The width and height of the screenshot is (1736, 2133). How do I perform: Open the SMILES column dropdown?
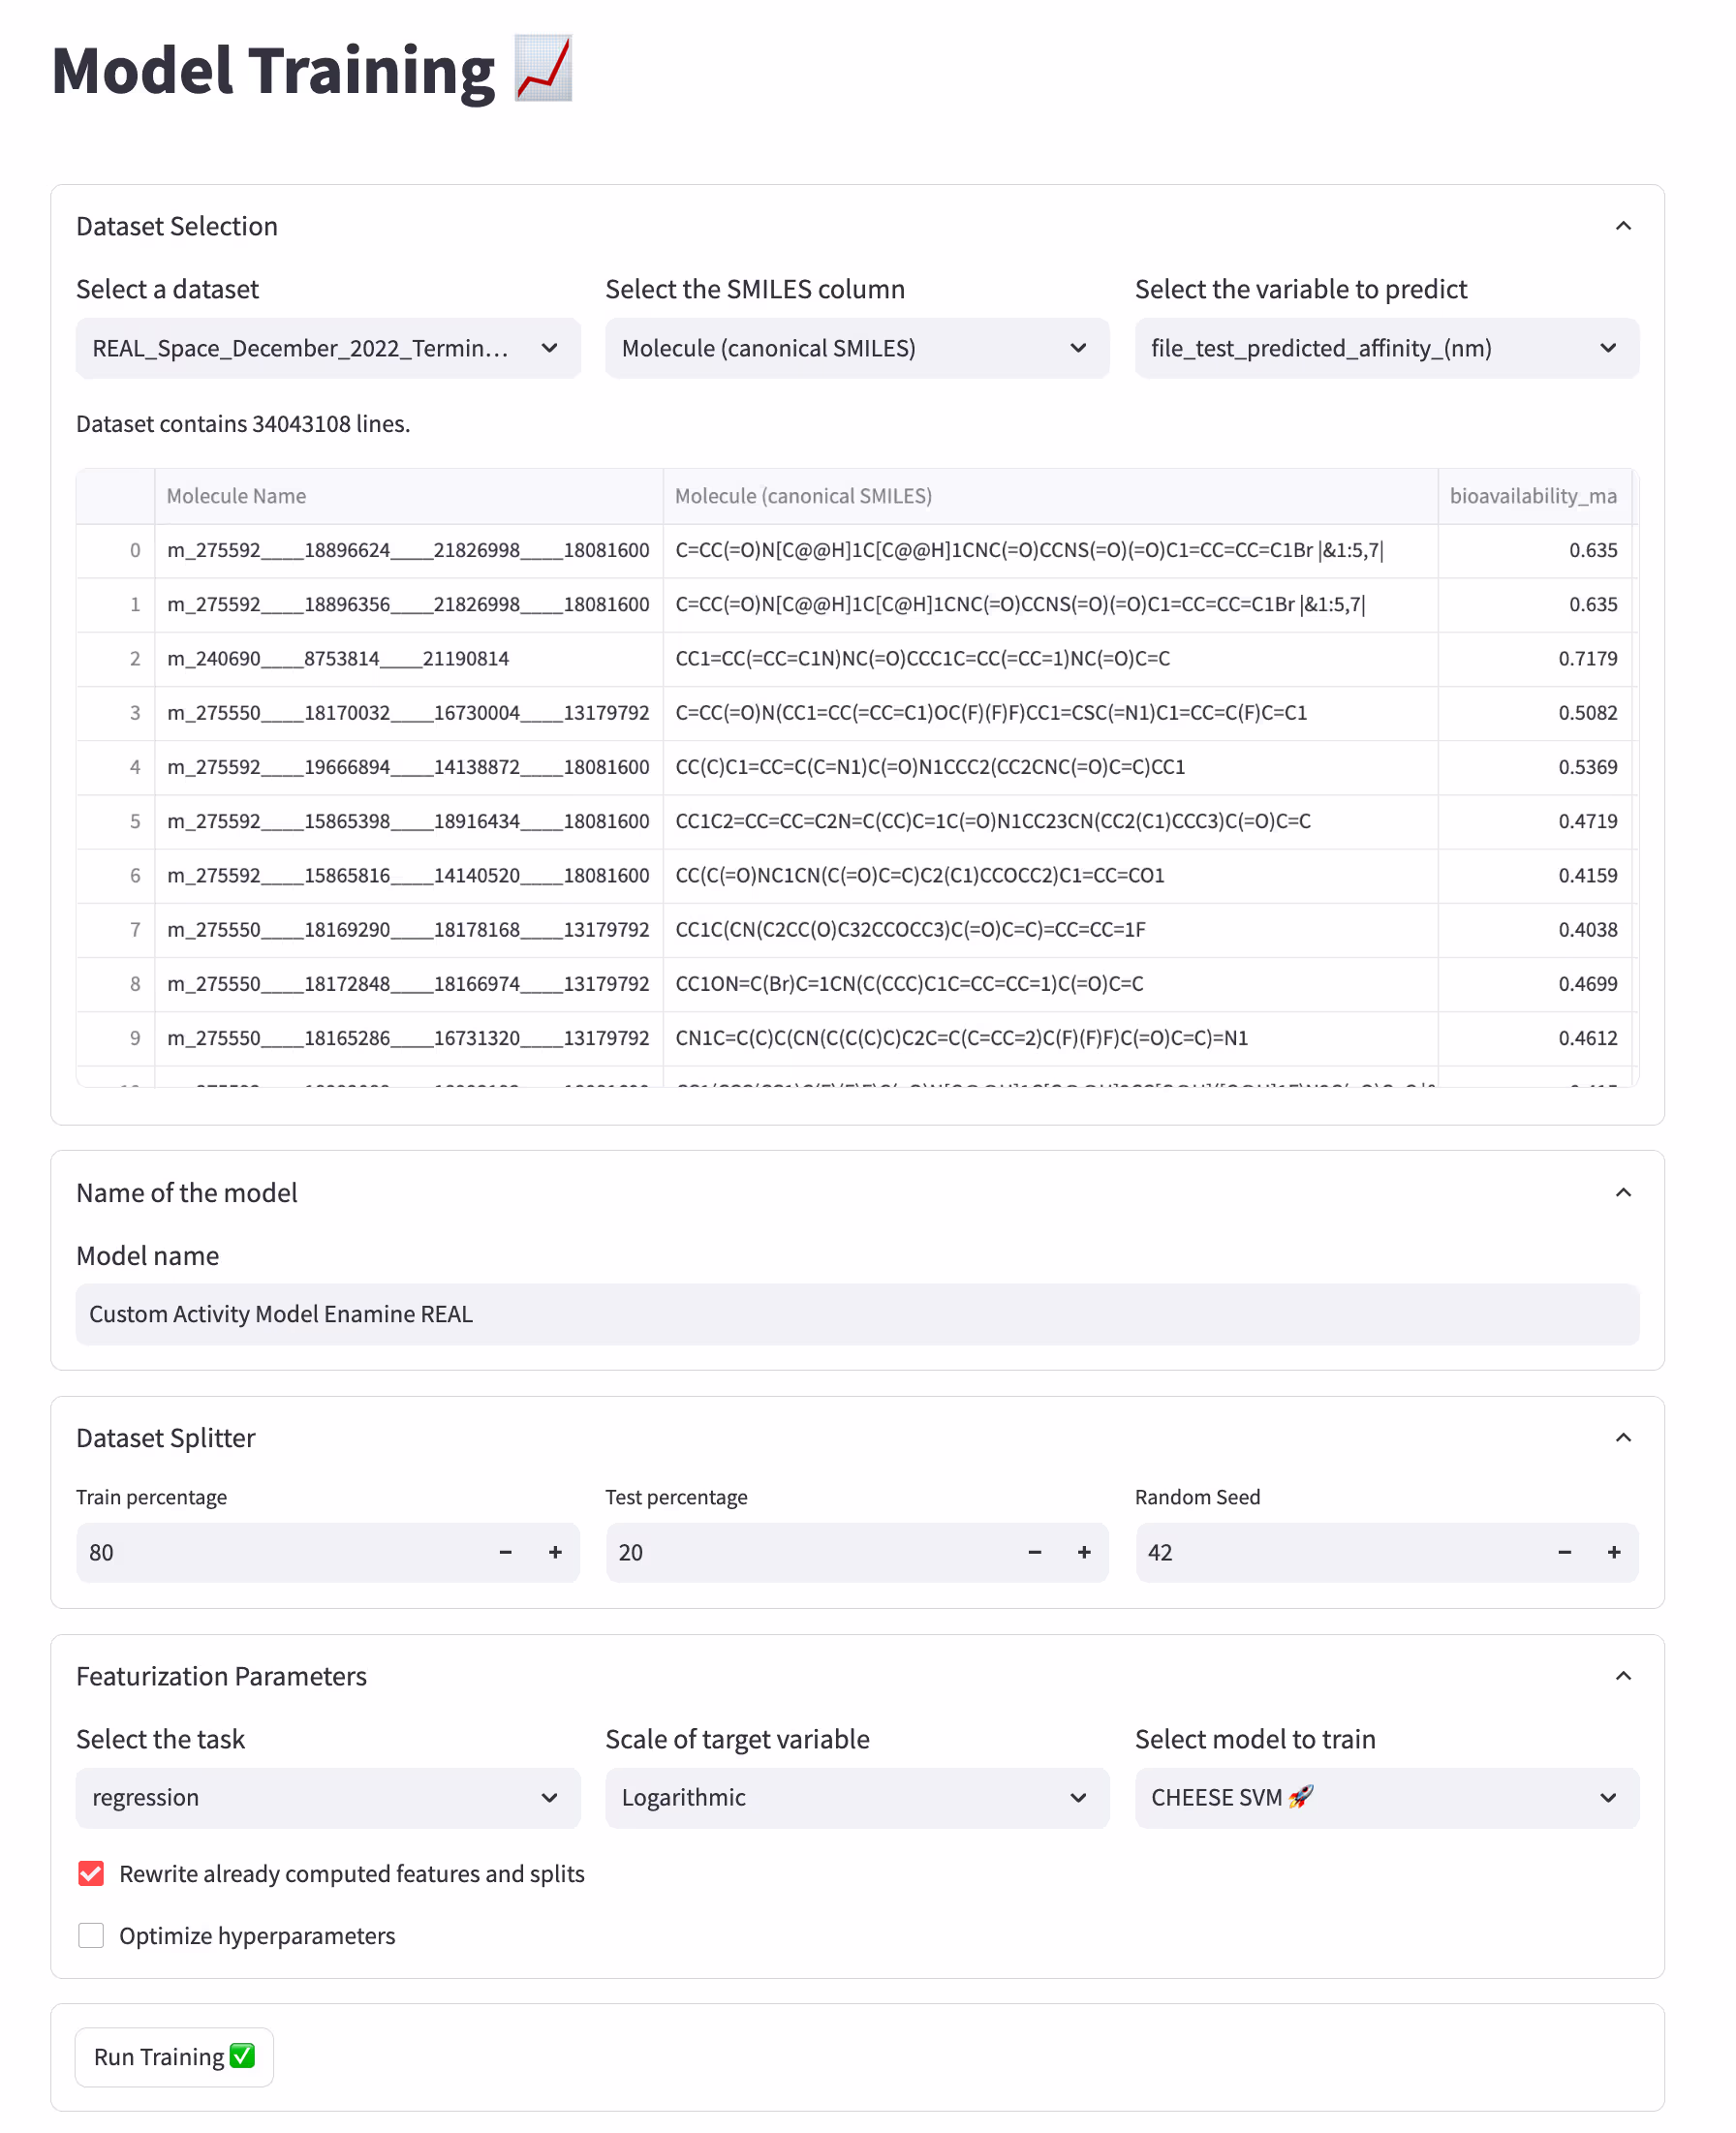857,348
